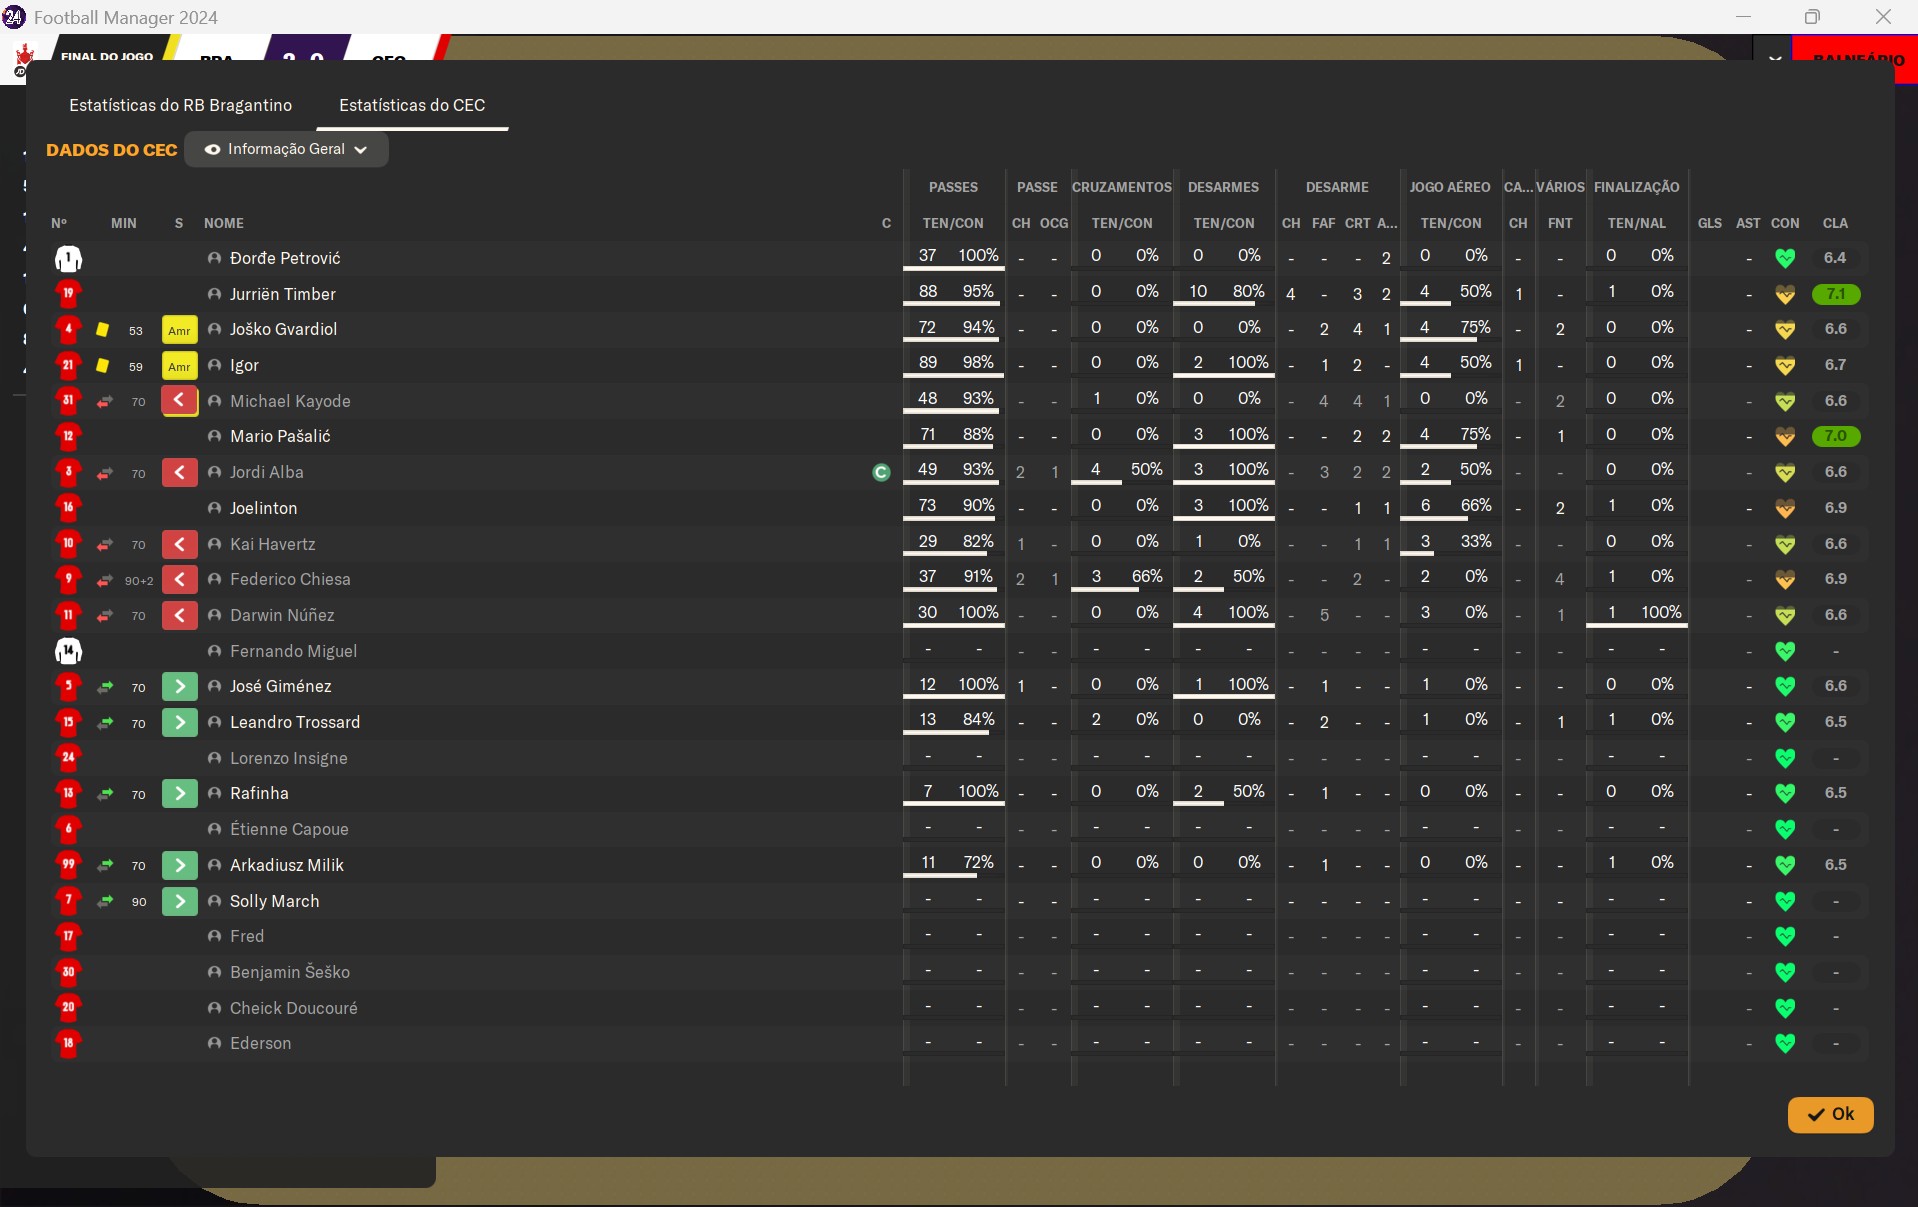Click the CRUZAMENTOS column group header

[x=1122, y=187]
